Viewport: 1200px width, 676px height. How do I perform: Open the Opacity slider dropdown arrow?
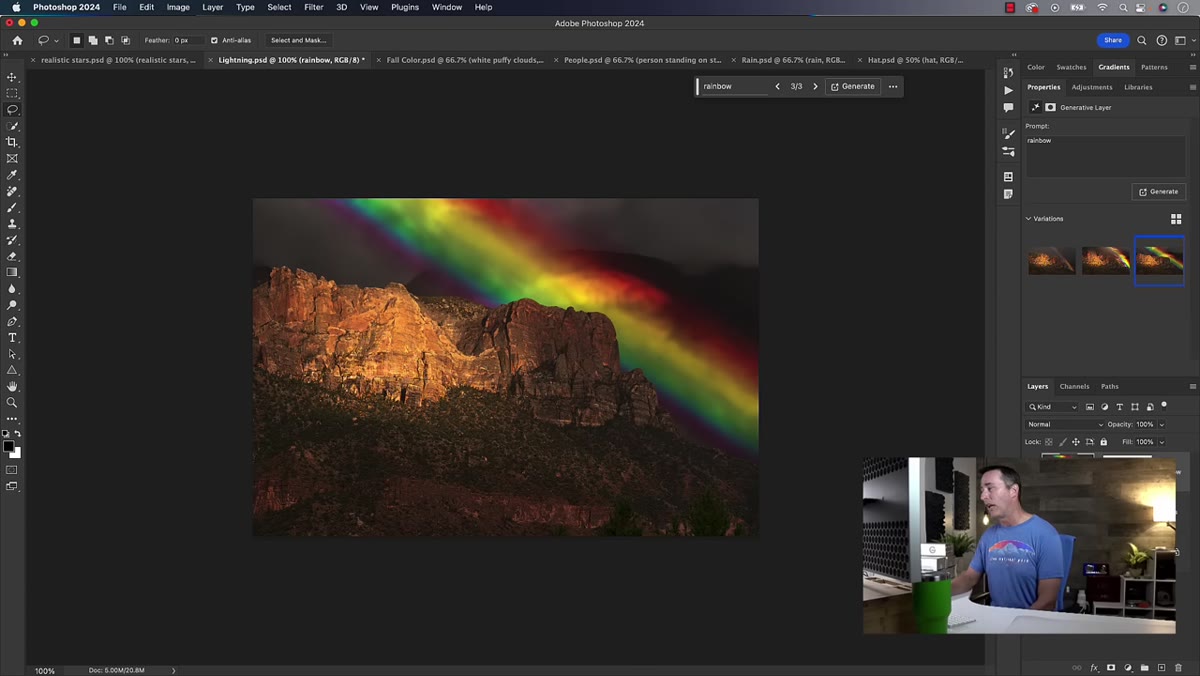pyautogui.click(x=1161, y=424)
